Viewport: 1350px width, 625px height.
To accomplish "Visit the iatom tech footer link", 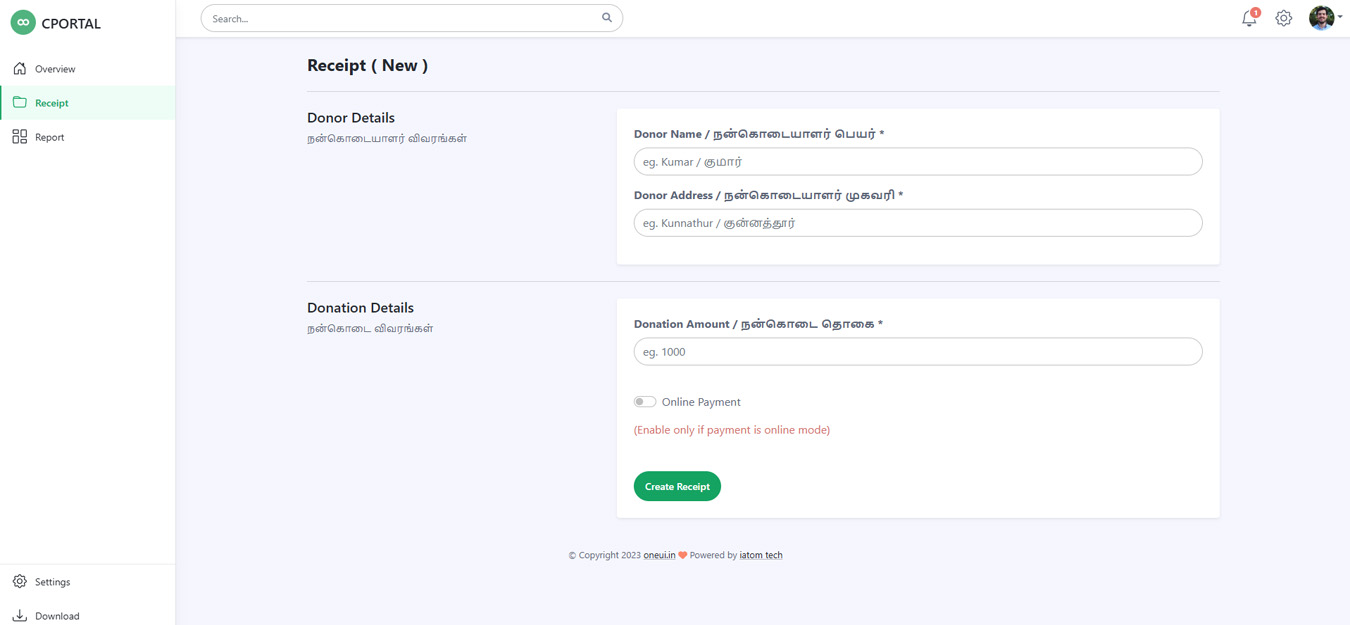I will coord(761,555).
